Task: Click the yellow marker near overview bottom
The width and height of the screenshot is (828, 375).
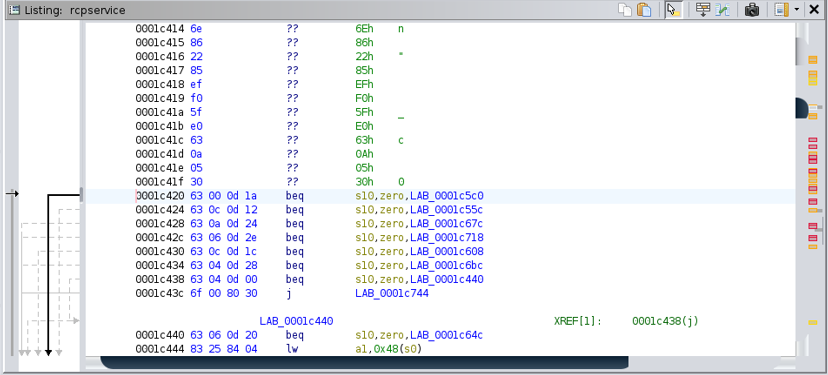Action: click(x=813, y=322)
